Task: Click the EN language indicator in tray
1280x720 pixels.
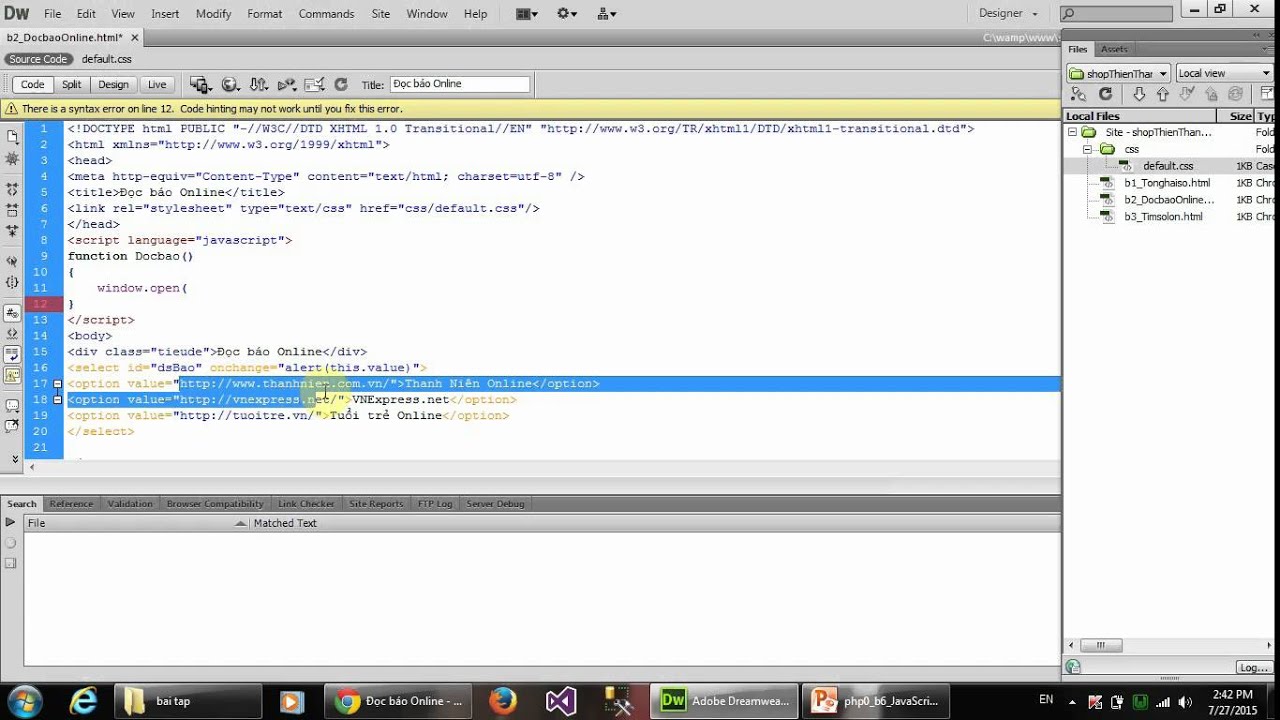Action: coord(1046,700)
